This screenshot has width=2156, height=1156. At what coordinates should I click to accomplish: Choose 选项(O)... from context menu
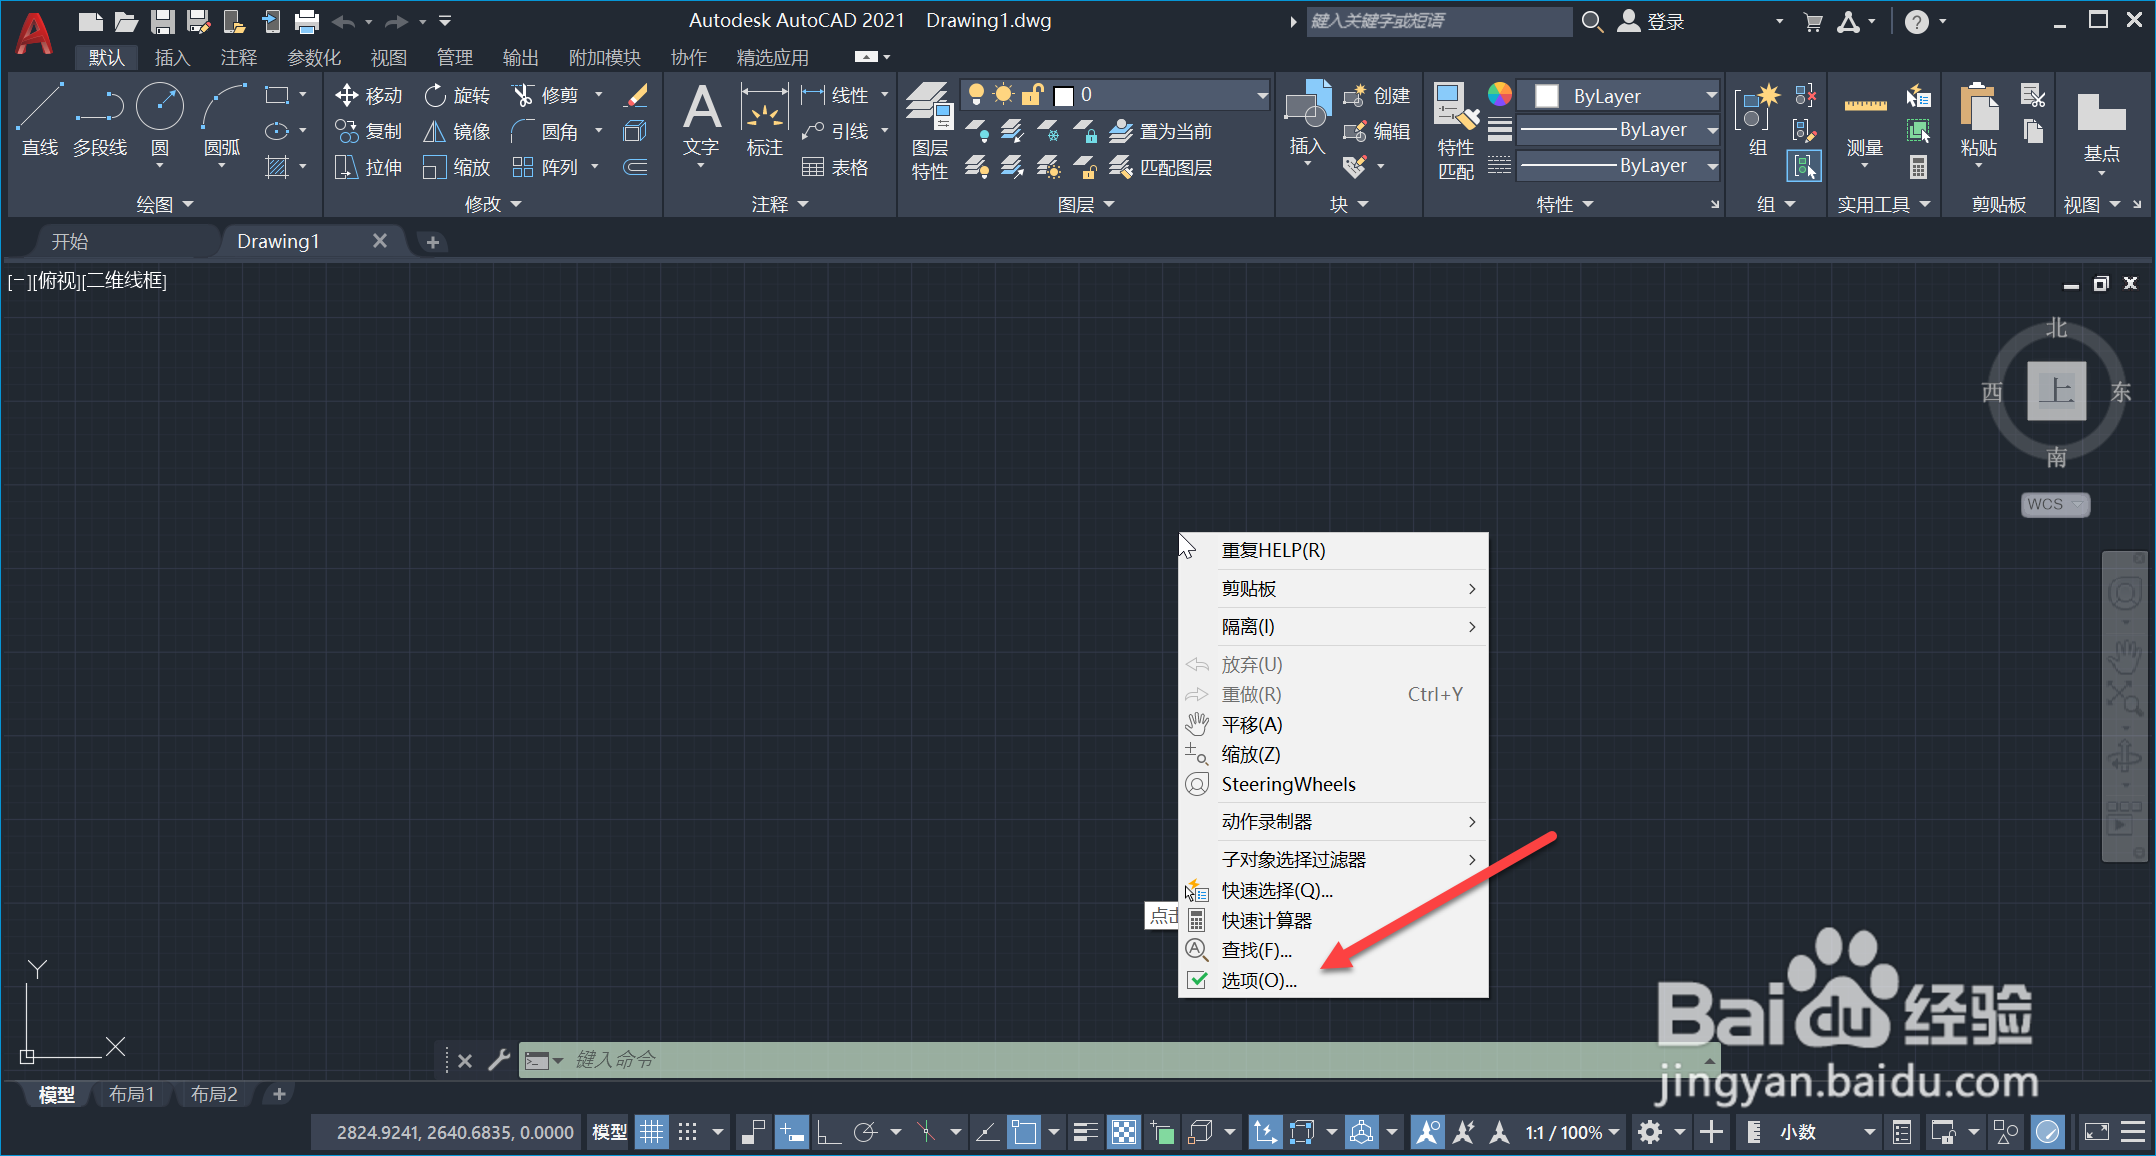1258,980
